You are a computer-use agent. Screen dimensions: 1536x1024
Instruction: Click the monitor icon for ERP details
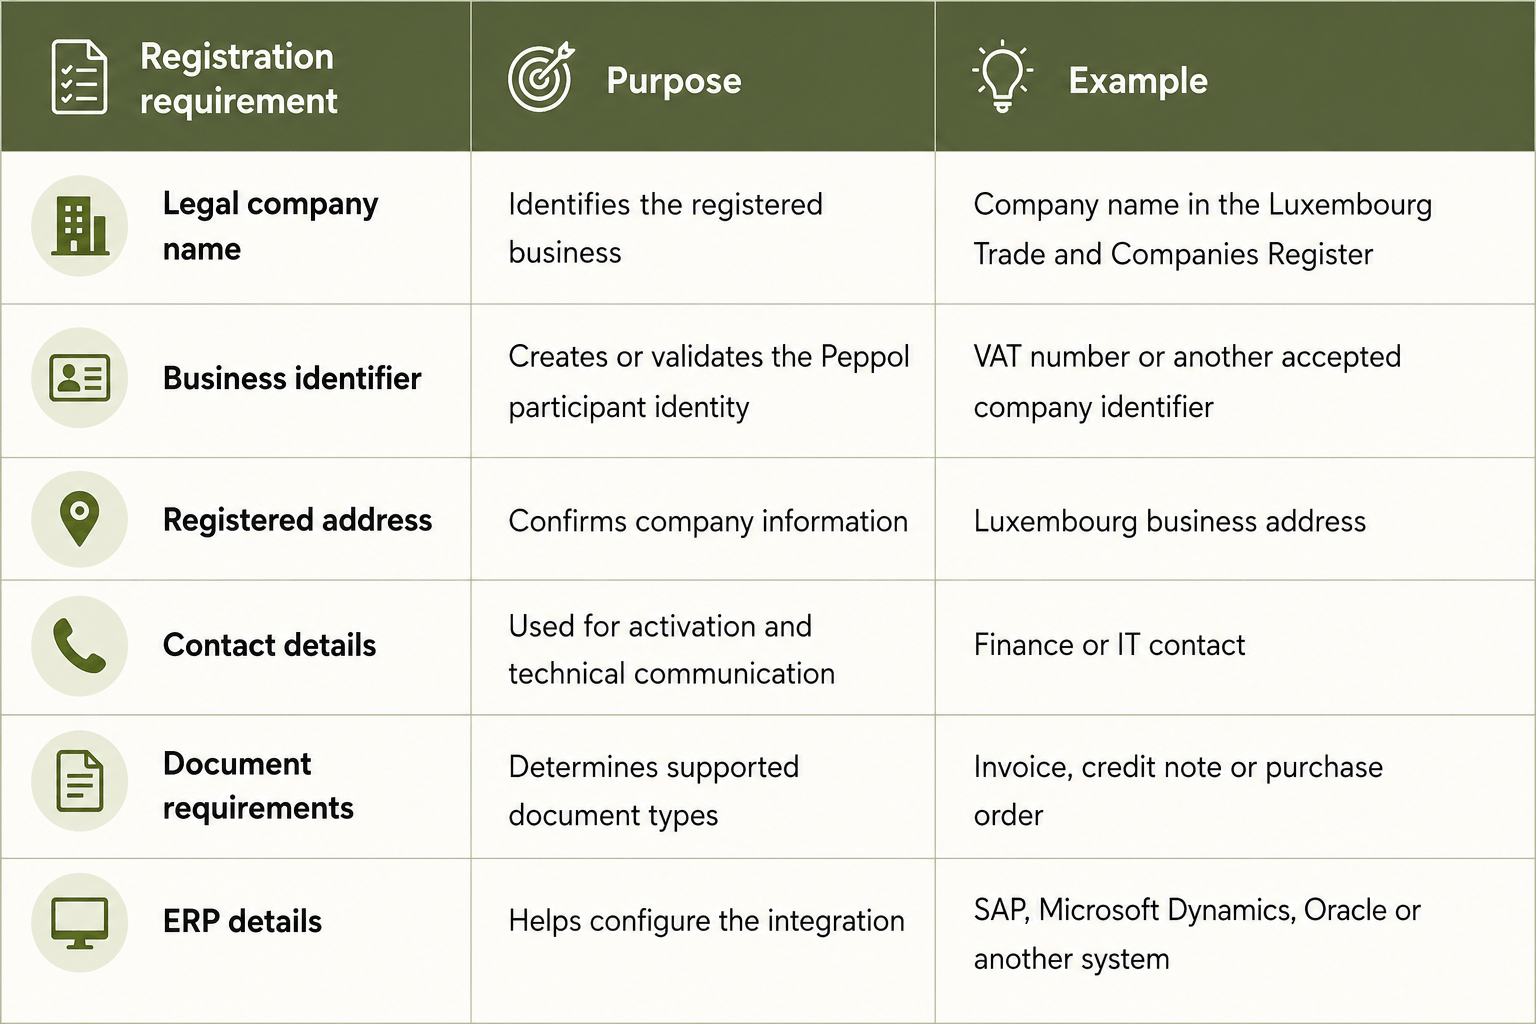click(x=80, y=922)
